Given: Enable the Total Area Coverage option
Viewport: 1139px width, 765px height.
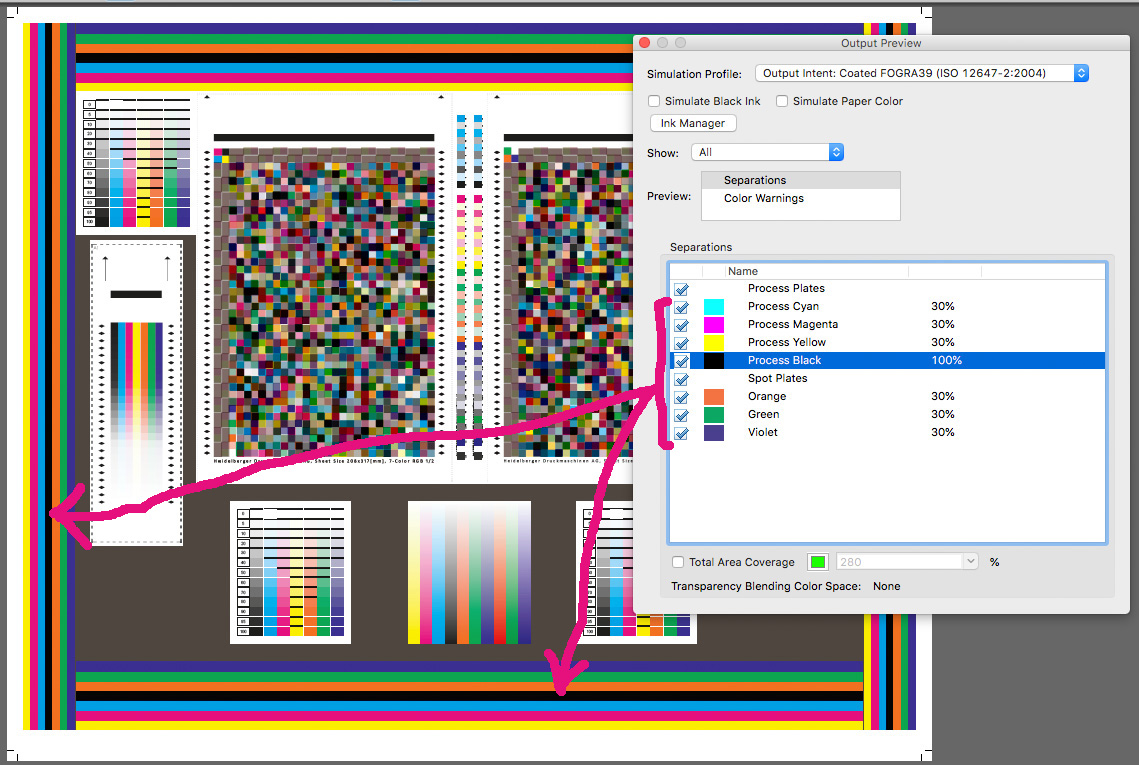Looking at the screenshot, I should [x=678, y=561].
